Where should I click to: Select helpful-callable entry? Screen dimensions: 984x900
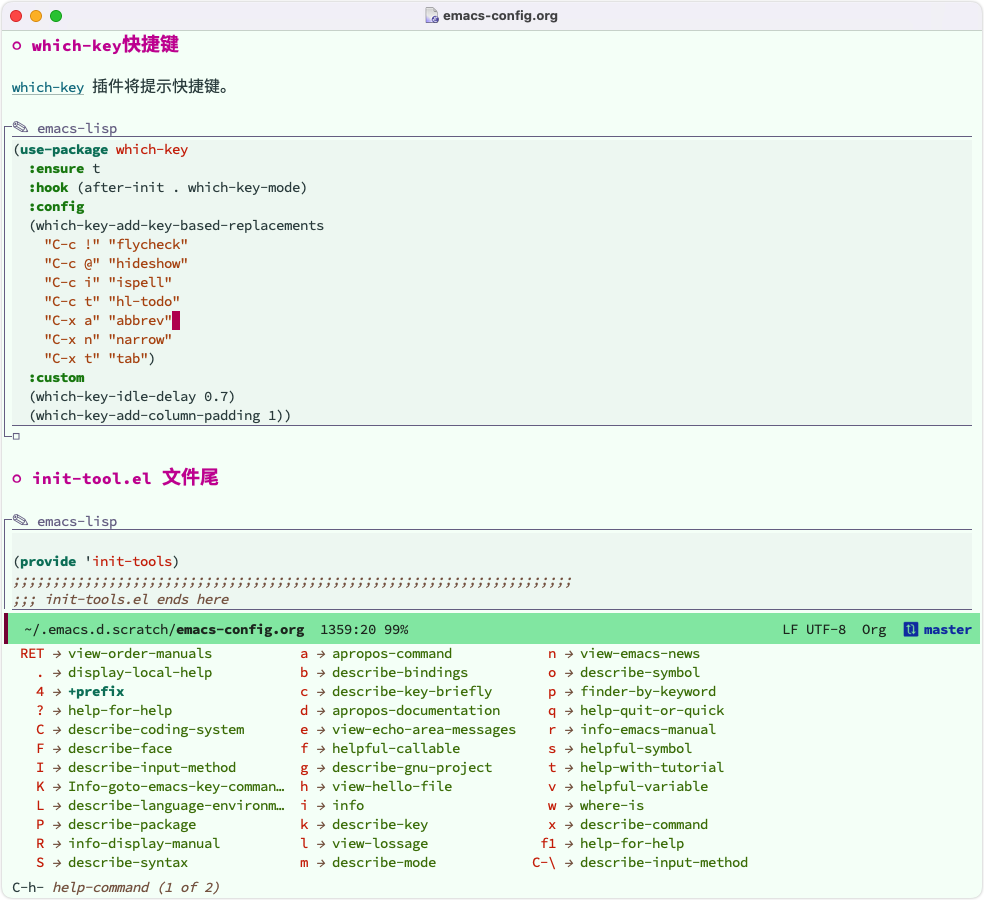[396, 748]
